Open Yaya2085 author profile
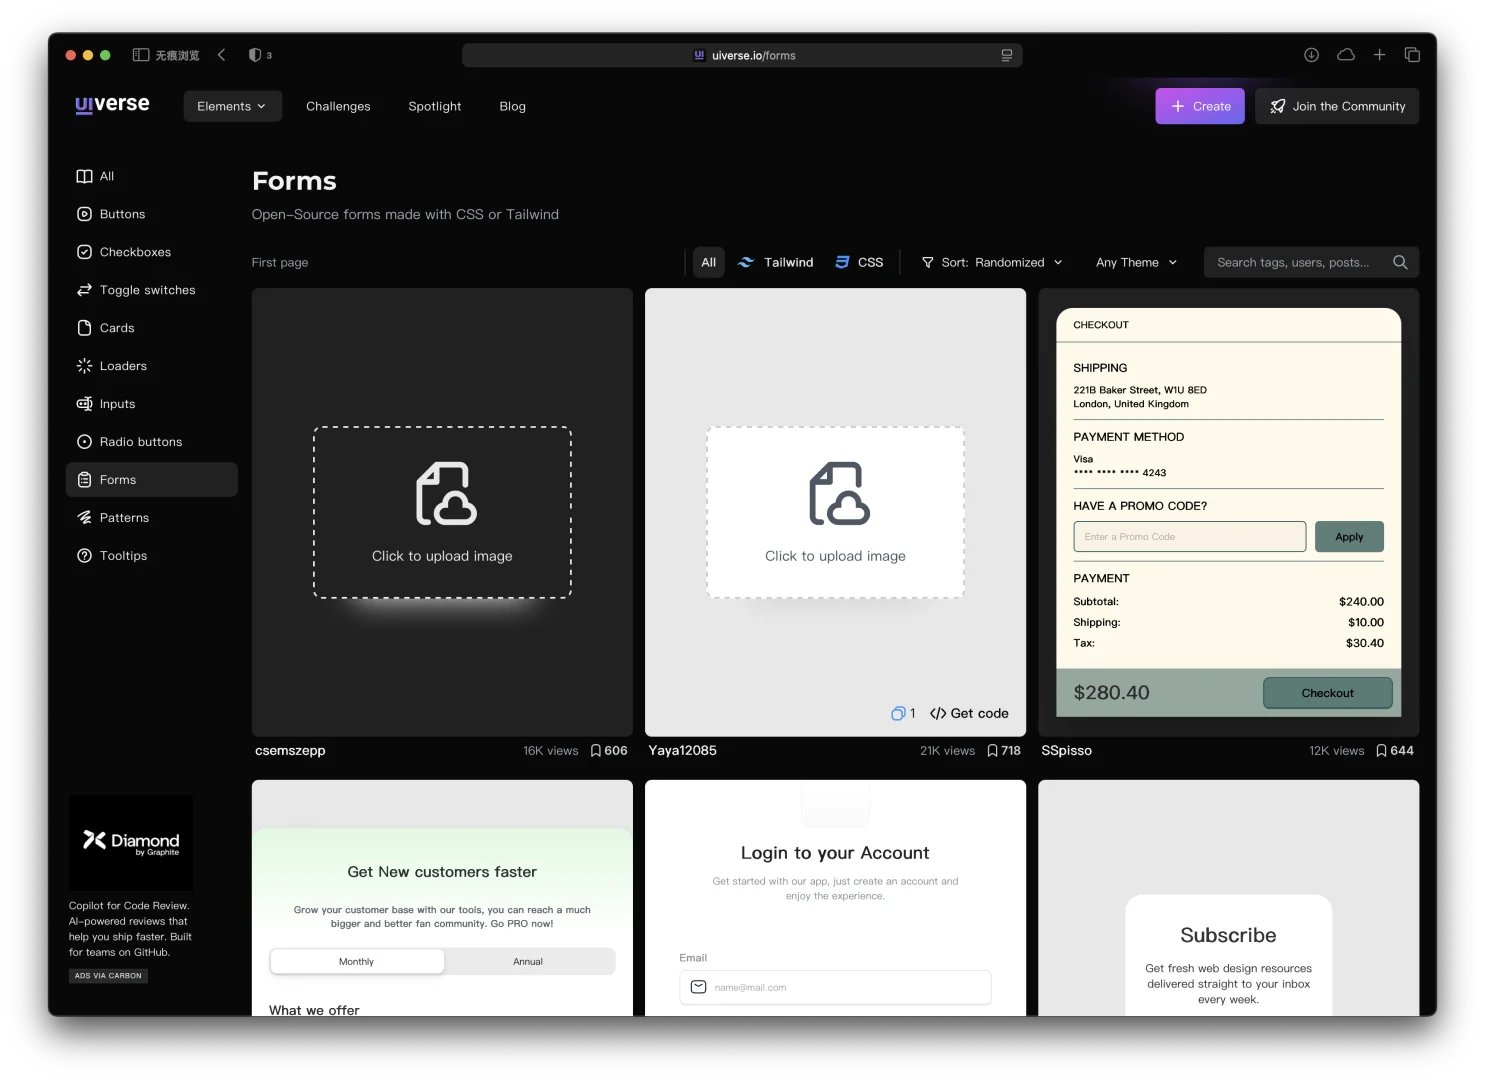The image size is (1485, 1080). (683, 751)
